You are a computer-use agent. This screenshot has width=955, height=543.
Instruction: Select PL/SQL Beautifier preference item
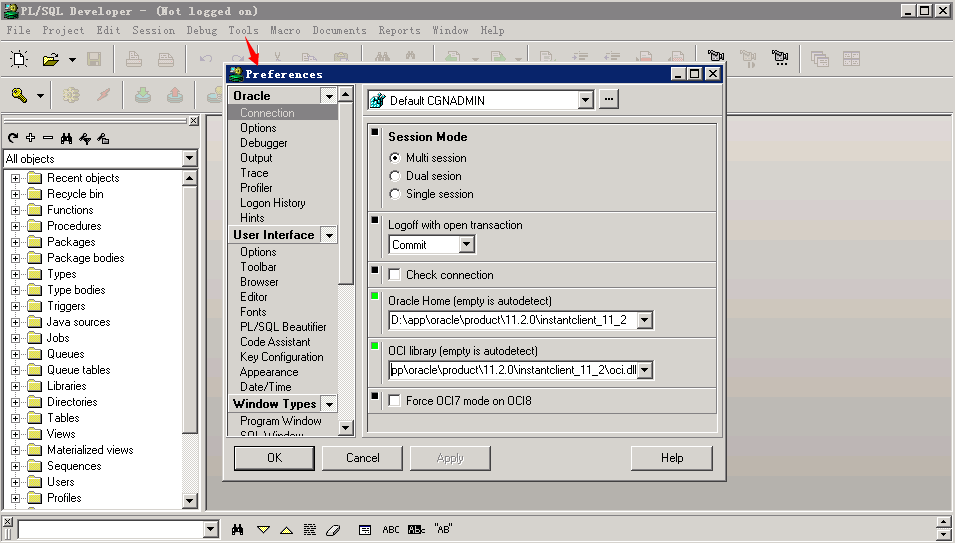(283, 327)
